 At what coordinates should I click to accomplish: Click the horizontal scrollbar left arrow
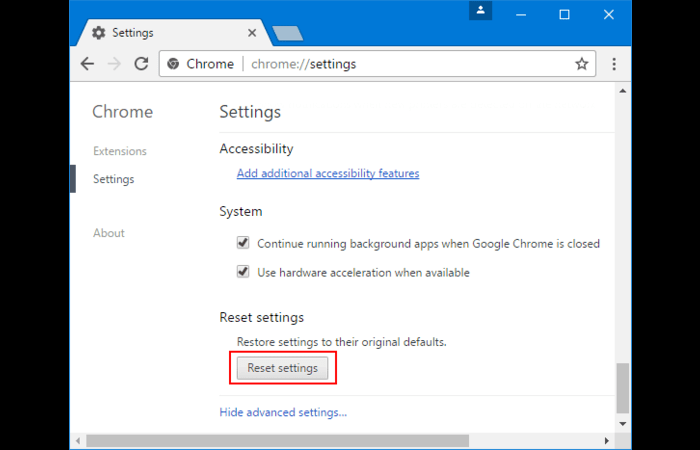[78, 441]
